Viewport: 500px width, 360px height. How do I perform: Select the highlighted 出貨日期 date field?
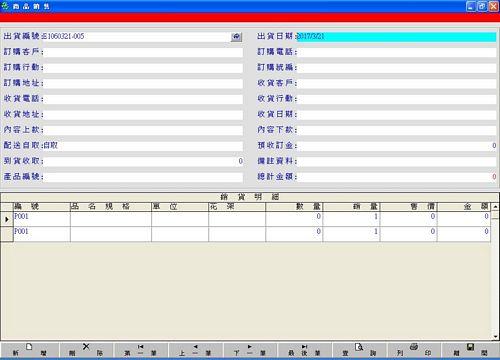point(396,36)
